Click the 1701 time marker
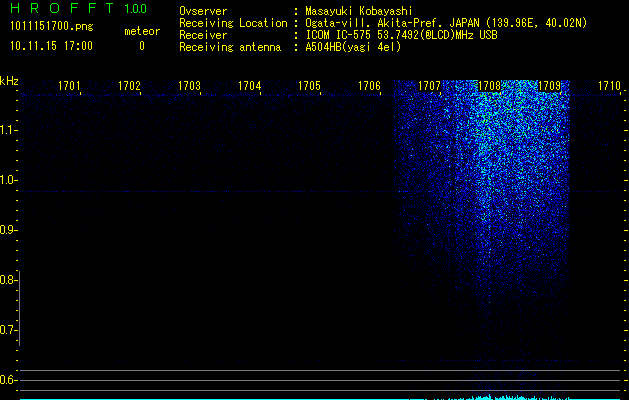Viewport: 629px width, 400px height. pos(69,86)
